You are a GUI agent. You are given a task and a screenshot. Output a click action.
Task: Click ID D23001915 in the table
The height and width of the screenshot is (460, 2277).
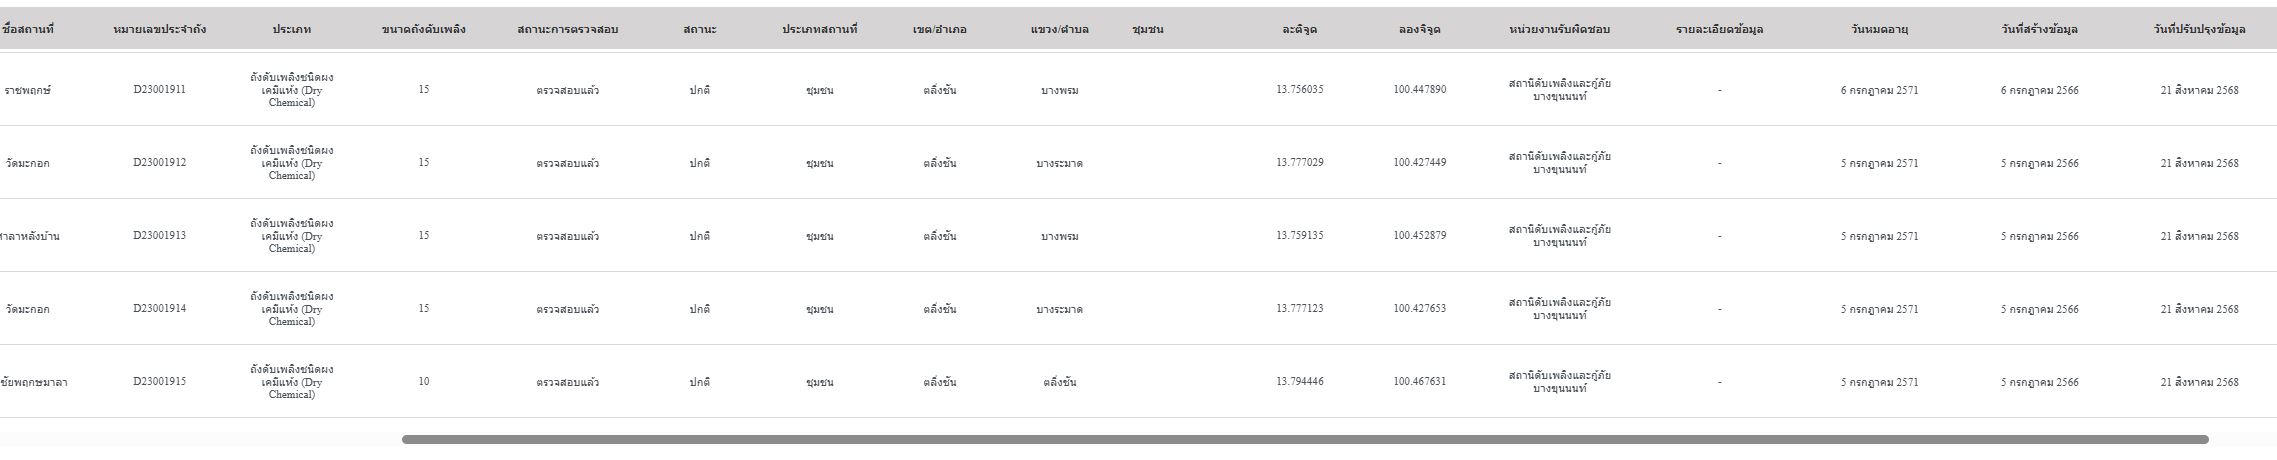[160, 381]
